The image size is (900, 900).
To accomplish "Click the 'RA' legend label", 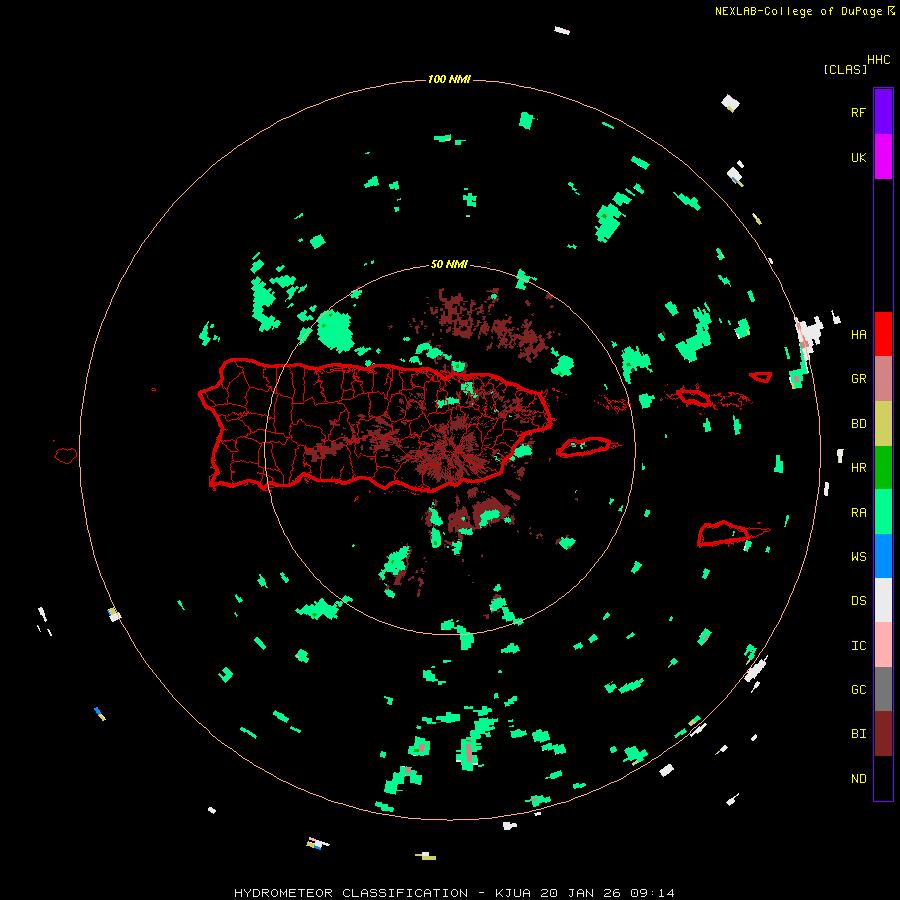I will click(x=858, y=513).
